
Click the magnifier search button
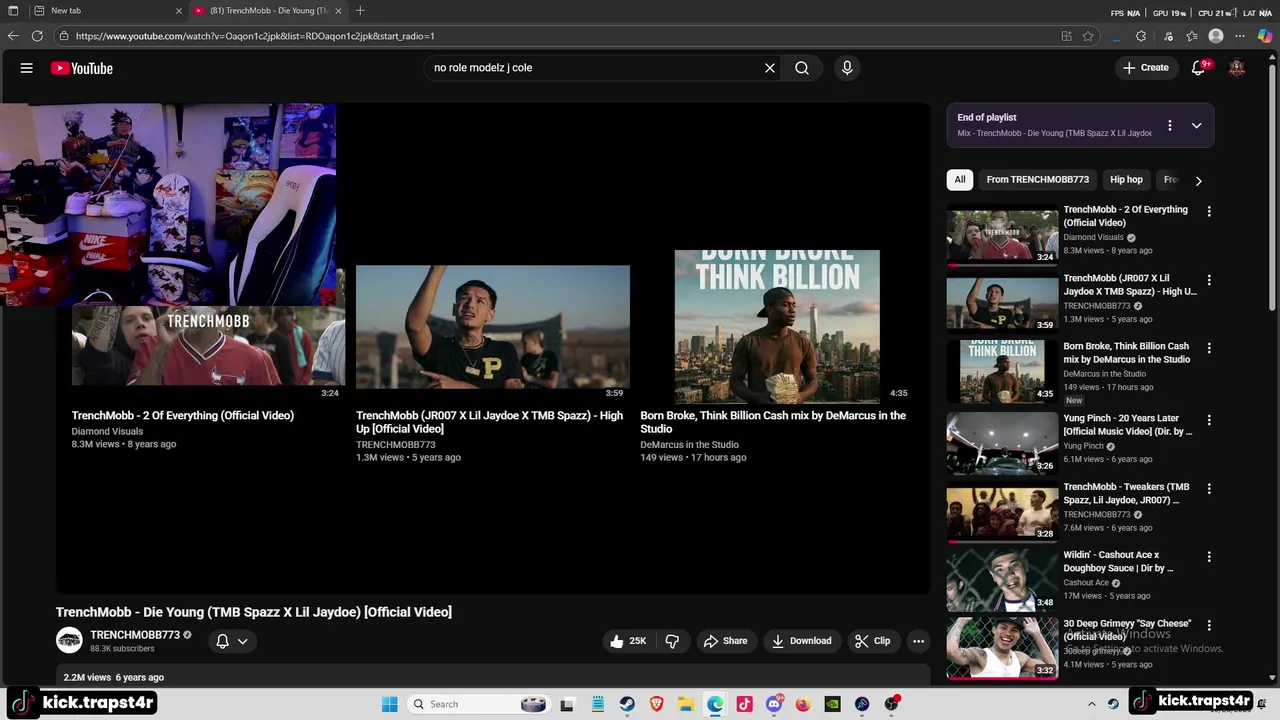tap(802, 68)
